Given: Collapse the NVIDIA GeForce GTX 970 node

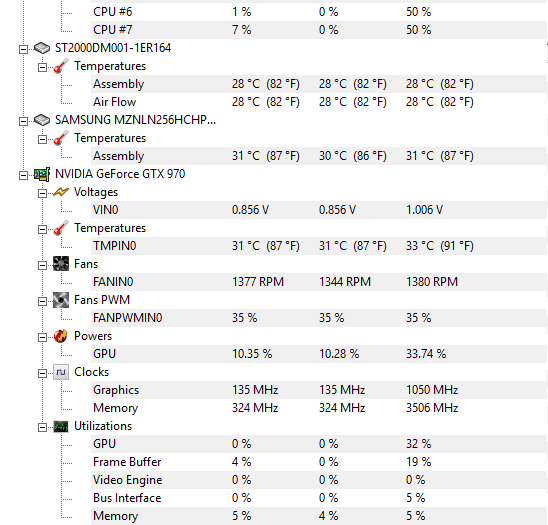Looking at the screenshot, I should [23, 175].
